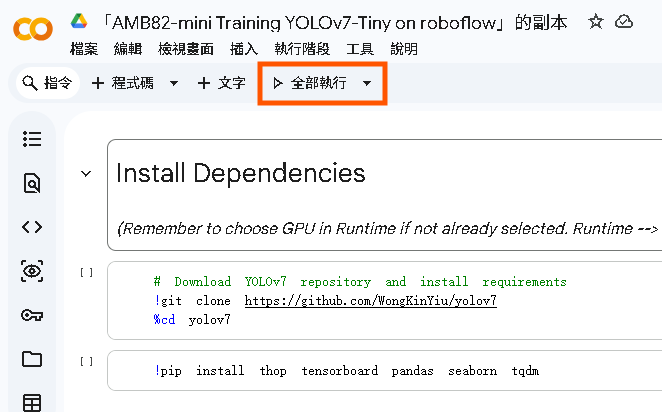Open the variable inspector eye icon
The image size is (662, 412).
coord(32,271)
